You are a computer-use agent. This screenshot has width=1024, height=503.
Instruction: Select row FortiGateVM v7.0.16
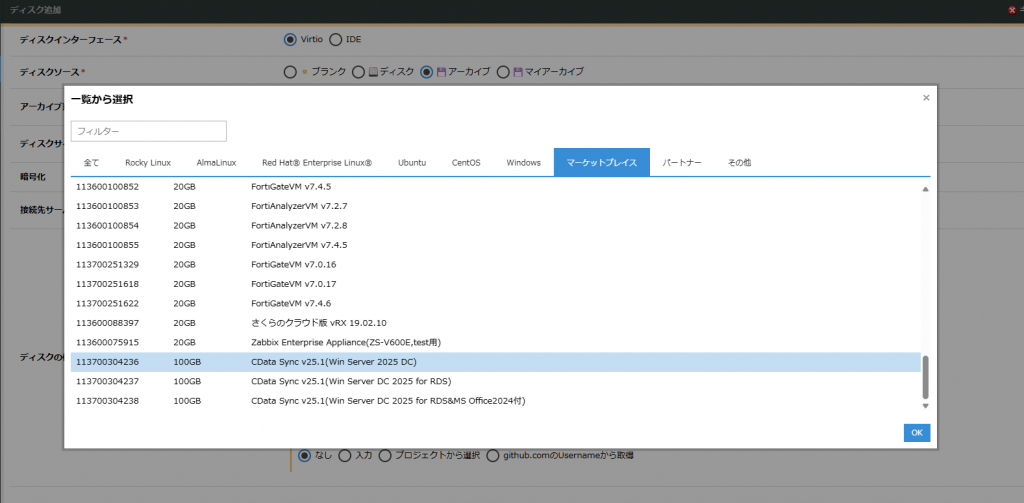tap(496, 265)
